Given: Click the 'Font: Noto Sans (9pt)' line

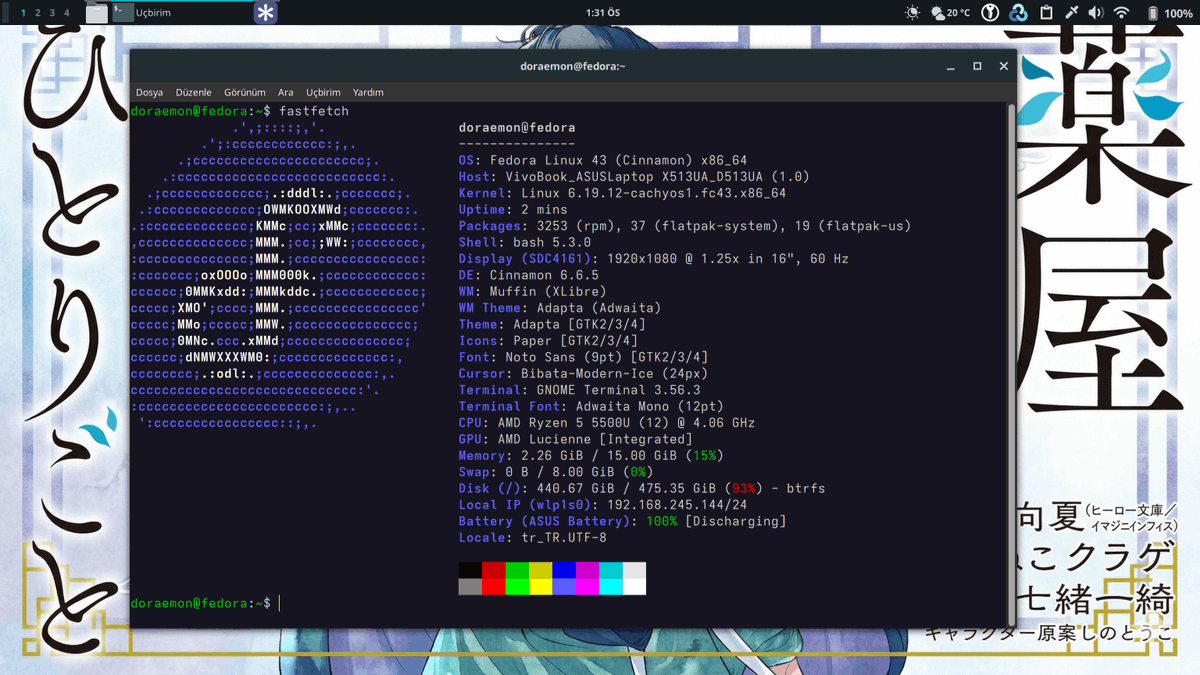Looking at the screenshot, I should [x=584, y=357].
